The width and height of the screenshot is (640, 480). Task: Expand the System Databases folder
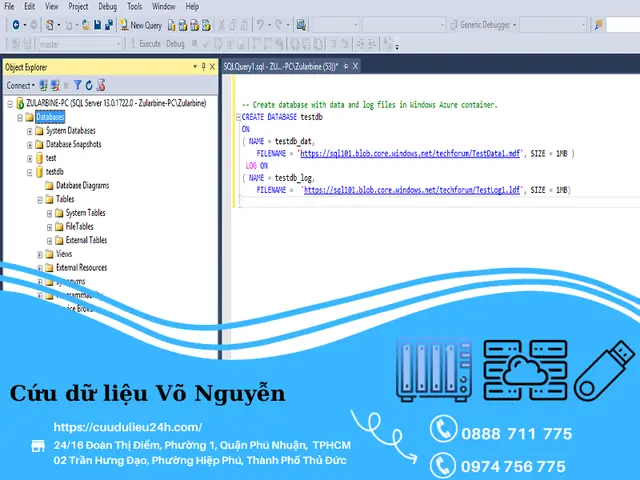click(x=29, y=131)
